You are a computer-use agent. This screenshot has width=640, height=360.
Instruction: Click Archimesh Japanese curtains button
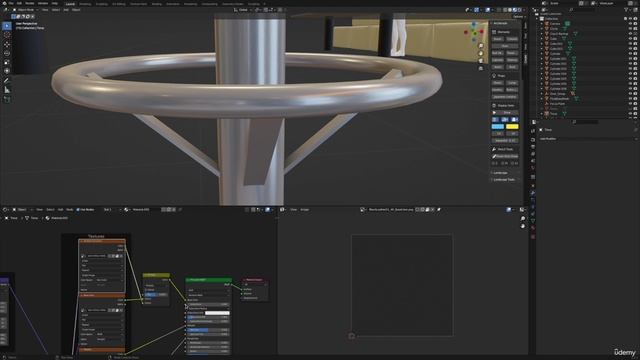[505, 97]
